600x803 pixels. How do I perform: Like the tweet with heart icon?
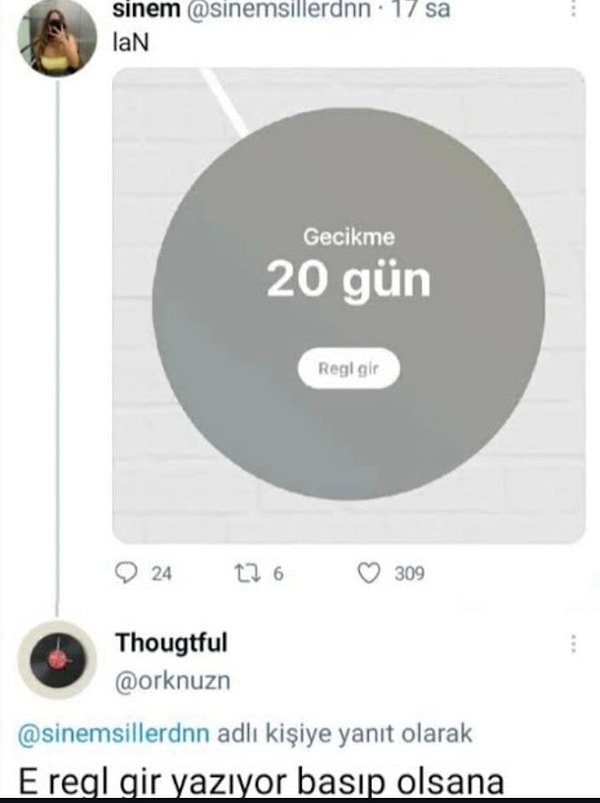click(x=368, y=573)
